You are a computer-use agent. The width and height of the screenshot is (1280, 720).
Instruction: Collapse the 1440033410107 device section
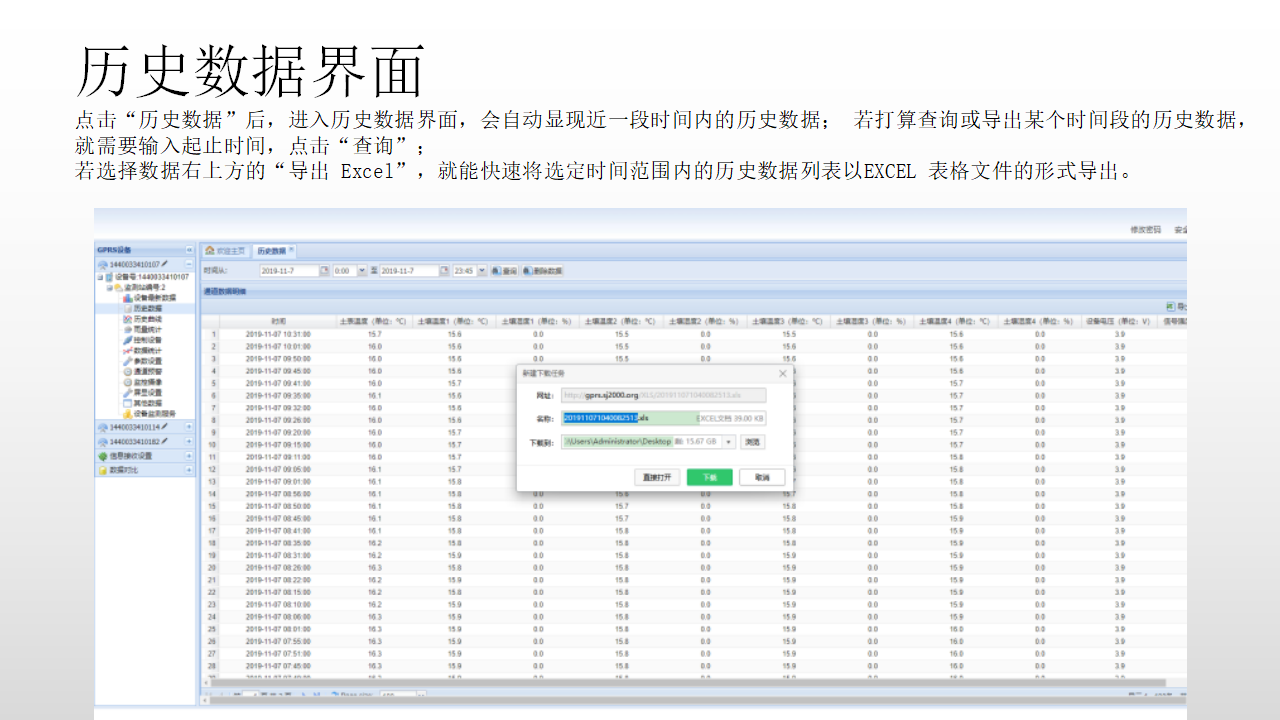[x=189, y=264]
